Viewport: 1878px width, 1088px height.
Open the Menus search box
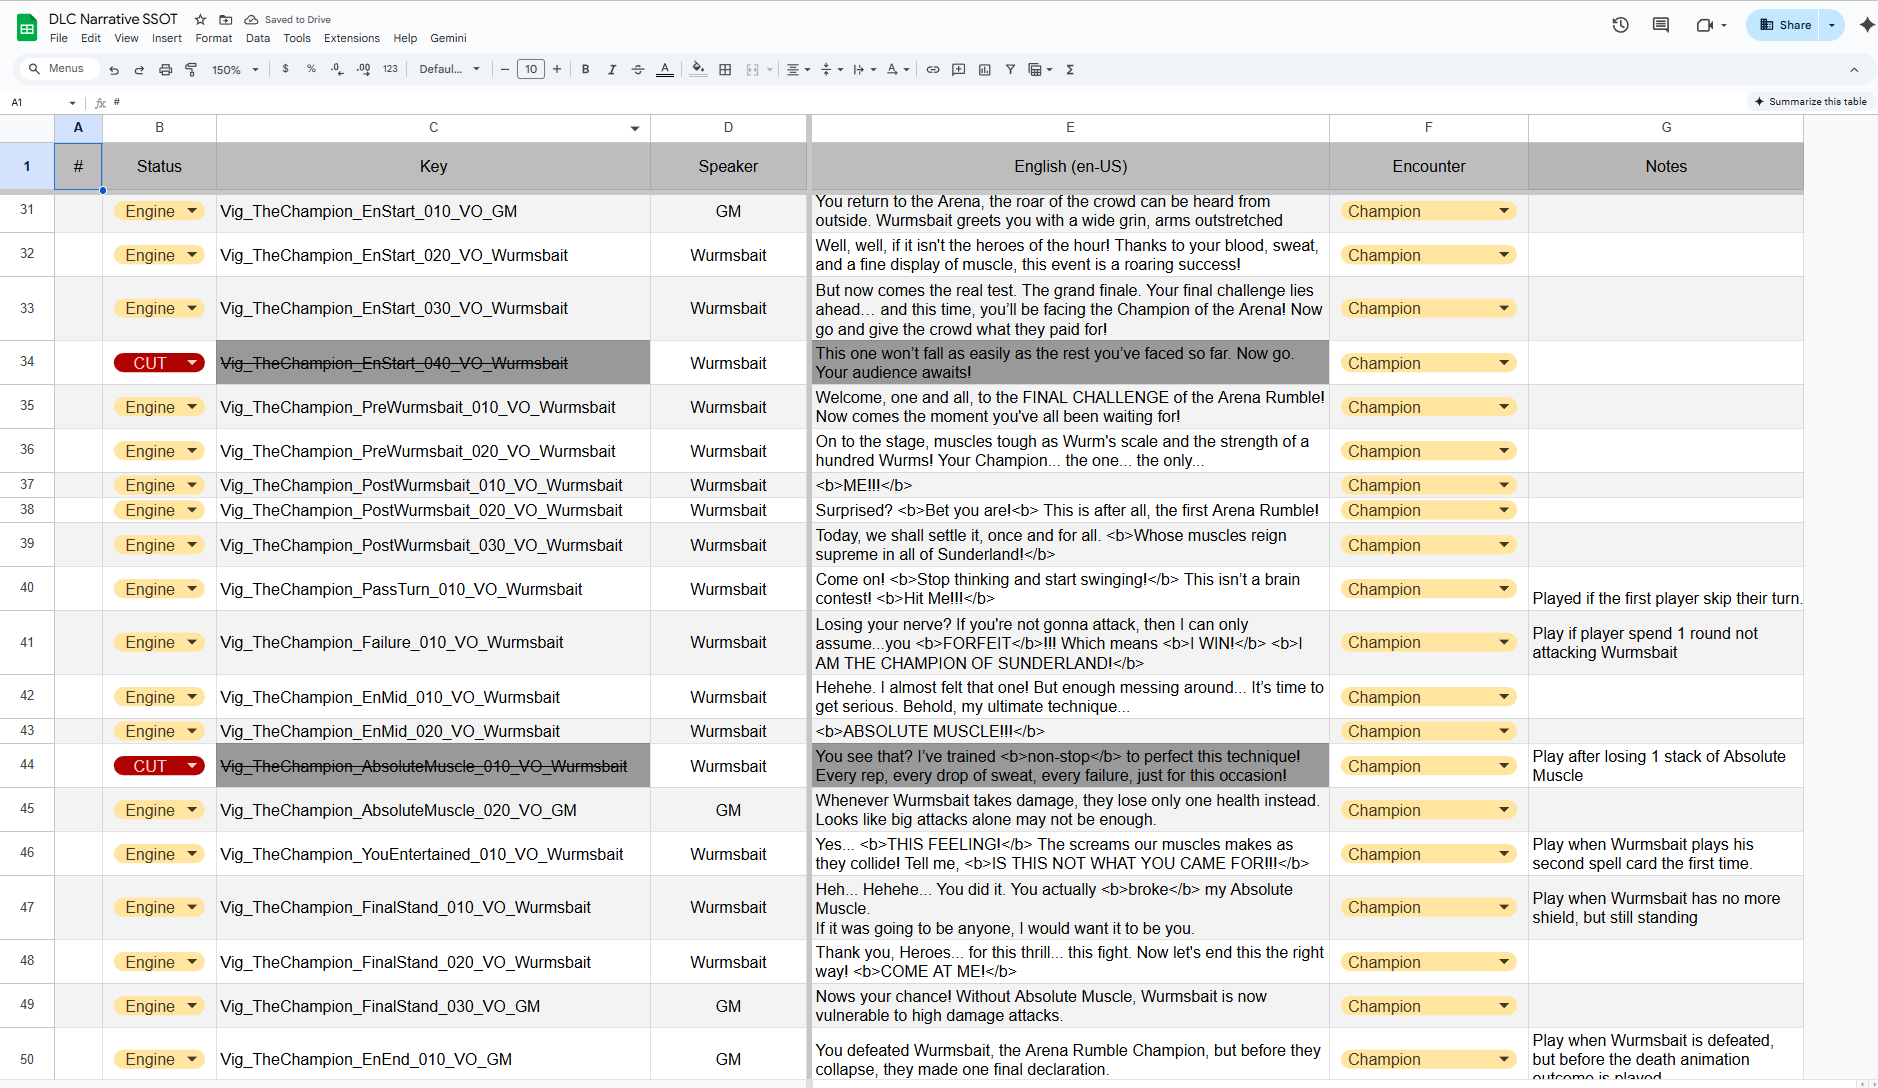click(x=60, y=69)
